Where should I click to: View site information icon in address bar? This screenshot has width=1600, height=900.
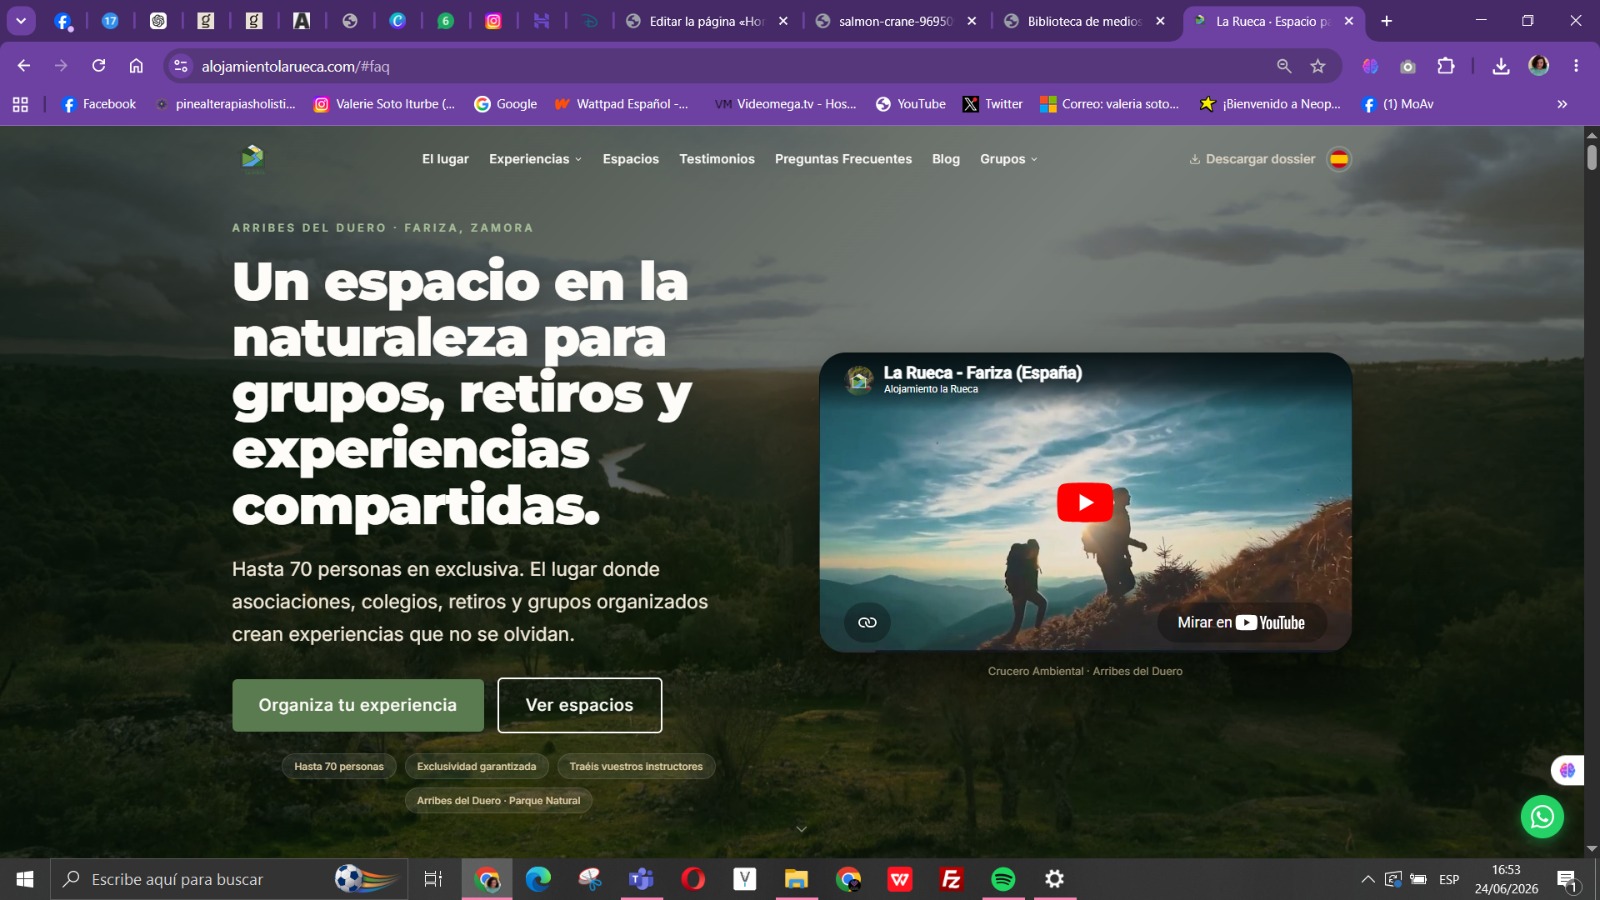point(181,66)
